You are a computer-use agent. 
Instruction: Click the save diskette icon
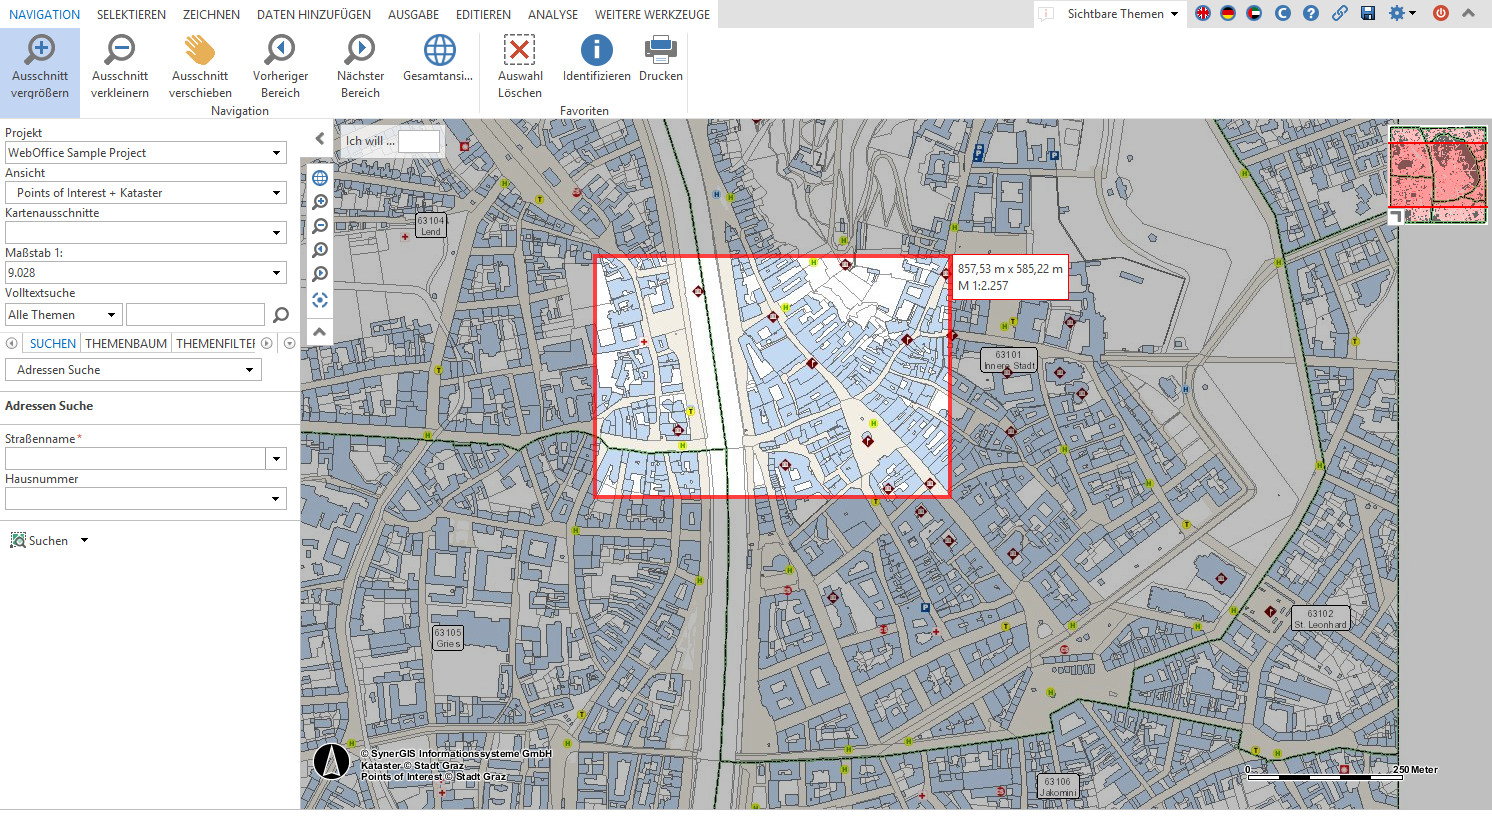[x=1368, y=14]
